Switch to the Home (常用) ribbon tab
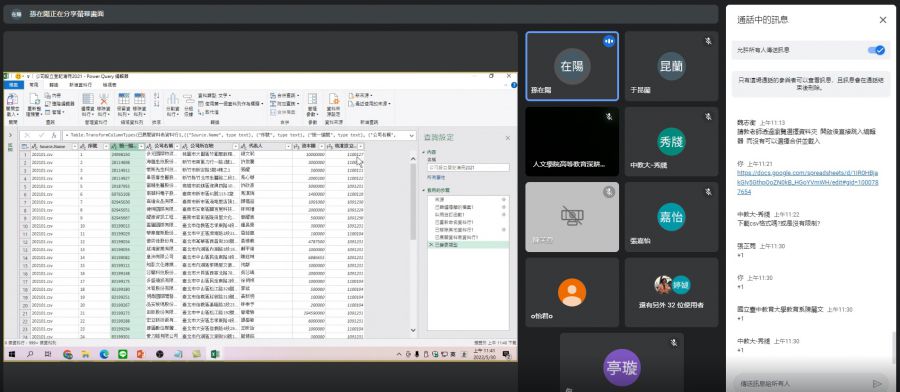Viewport: 900px width, 392px height. coord(33,84)
